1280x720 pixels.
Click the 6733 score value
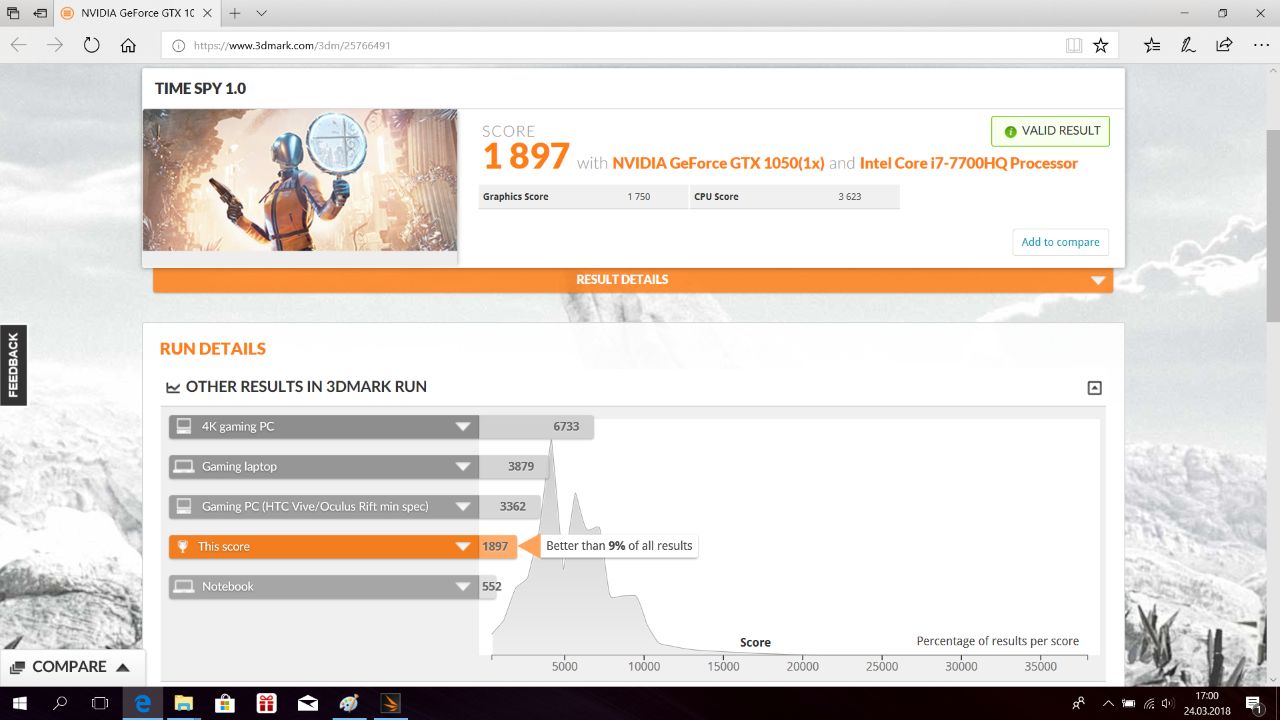566,427
